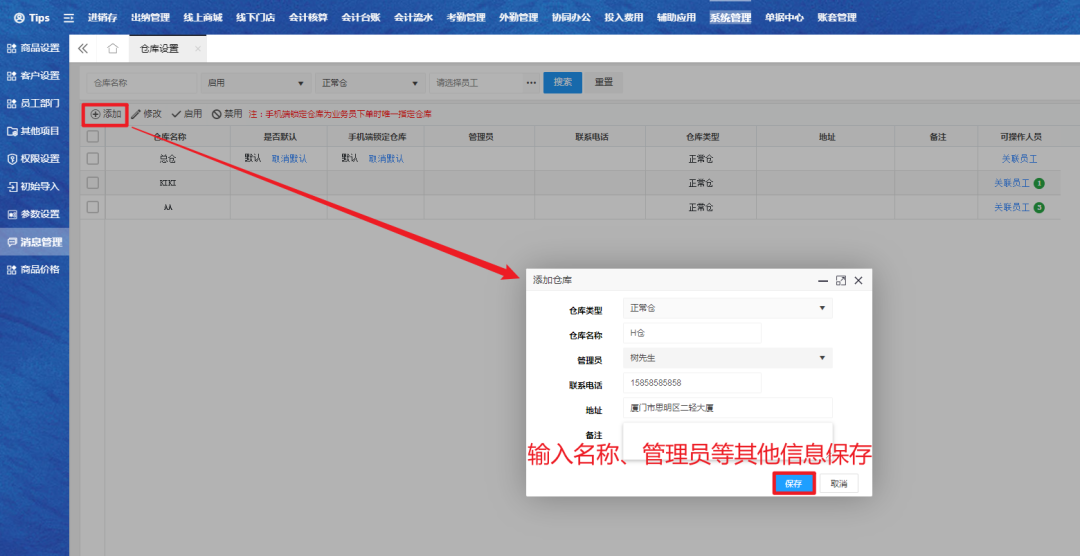This screenshot has width=1080, height=556.
Task: Click the 添加 (add) plus icon
Action: 96,114
